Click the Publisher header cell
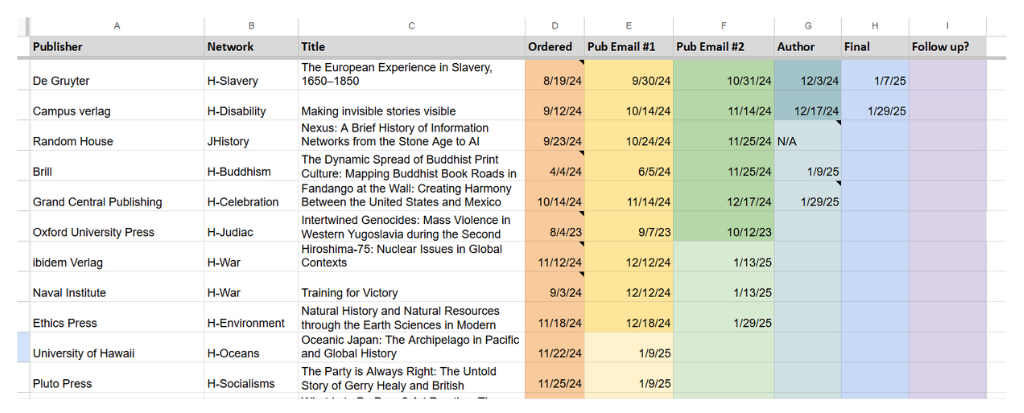Screen dimensions: 1024x413 [x=117, y=46]
